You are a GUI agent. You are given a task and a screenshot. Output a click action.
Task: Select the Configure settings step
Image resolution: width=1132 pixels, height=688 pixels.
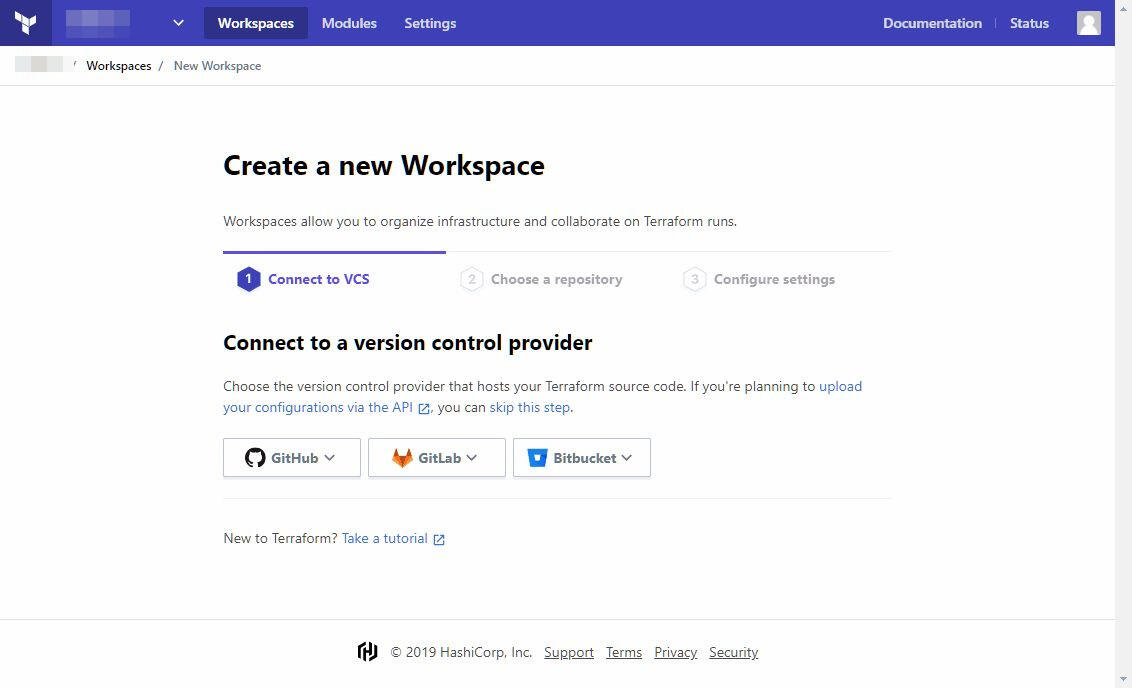point(774,279)
